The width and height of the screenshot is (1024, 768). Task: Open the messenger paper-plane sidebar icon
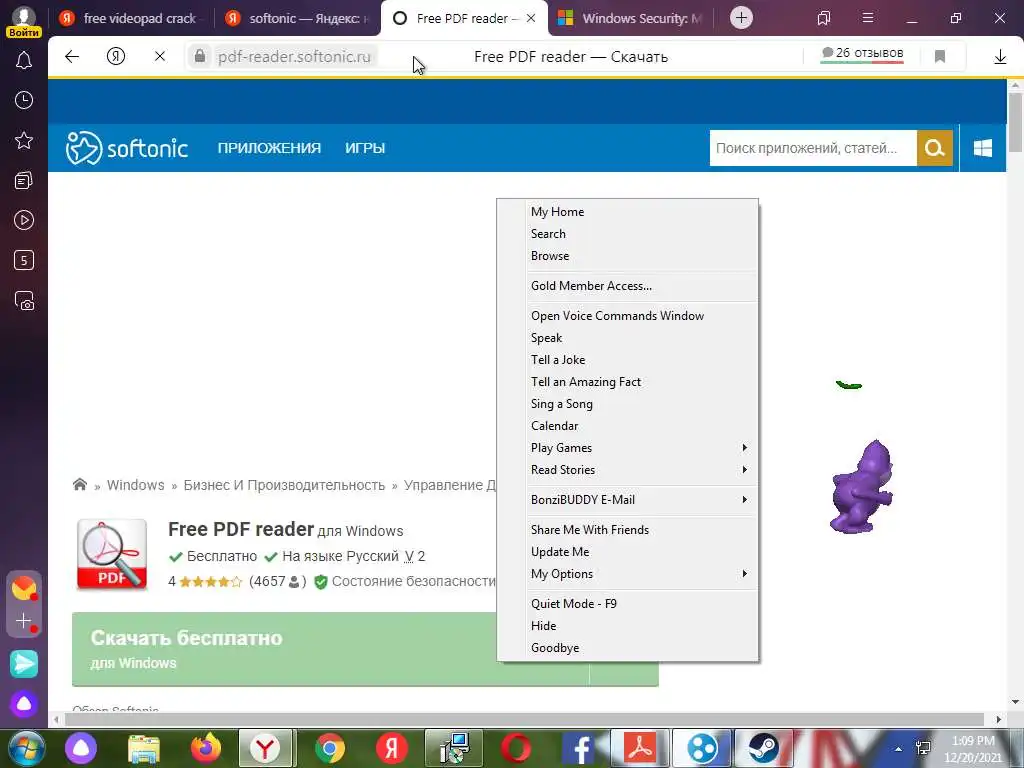(24, 664)
